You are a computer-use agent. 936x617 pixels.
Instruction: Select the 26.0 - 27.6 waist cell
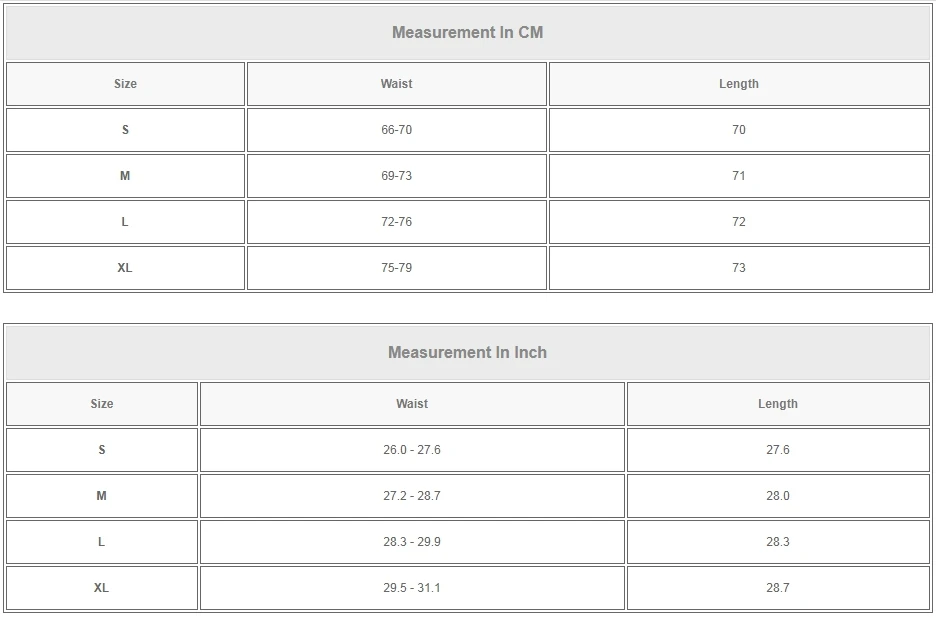(412, 450)
